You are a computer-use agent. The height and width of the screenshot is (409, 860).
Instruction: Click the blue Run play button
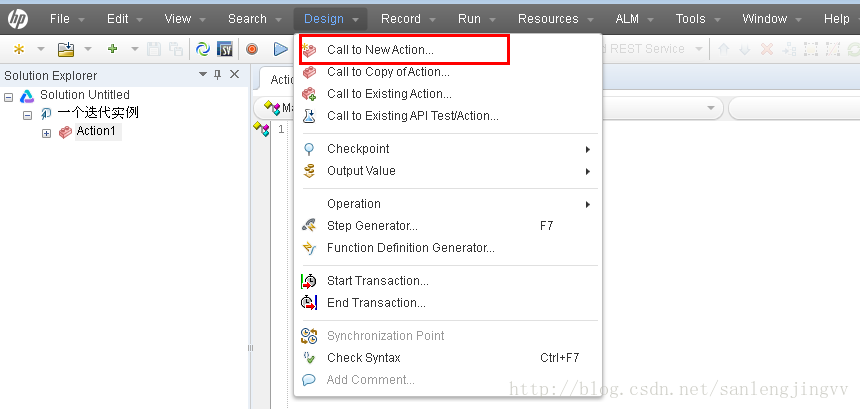(x=281, y=49)
